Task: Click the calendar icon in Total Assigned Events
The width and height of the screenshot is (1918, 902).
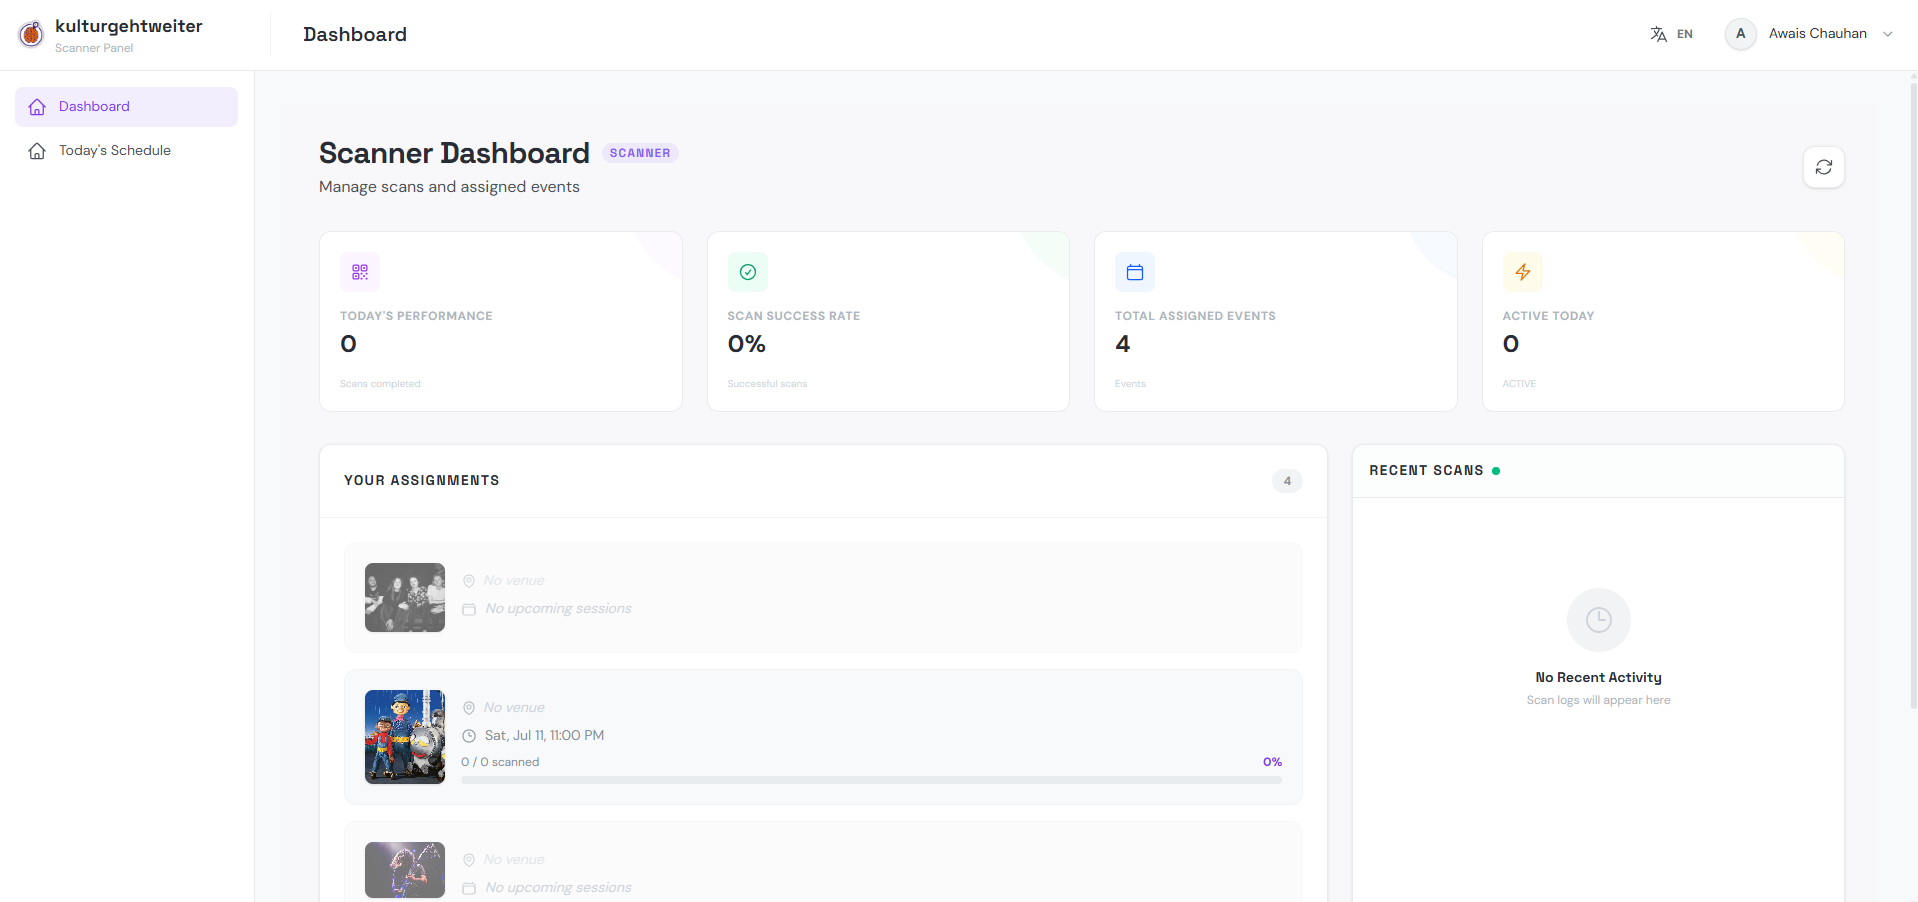Action: (x=1135, y=272)
